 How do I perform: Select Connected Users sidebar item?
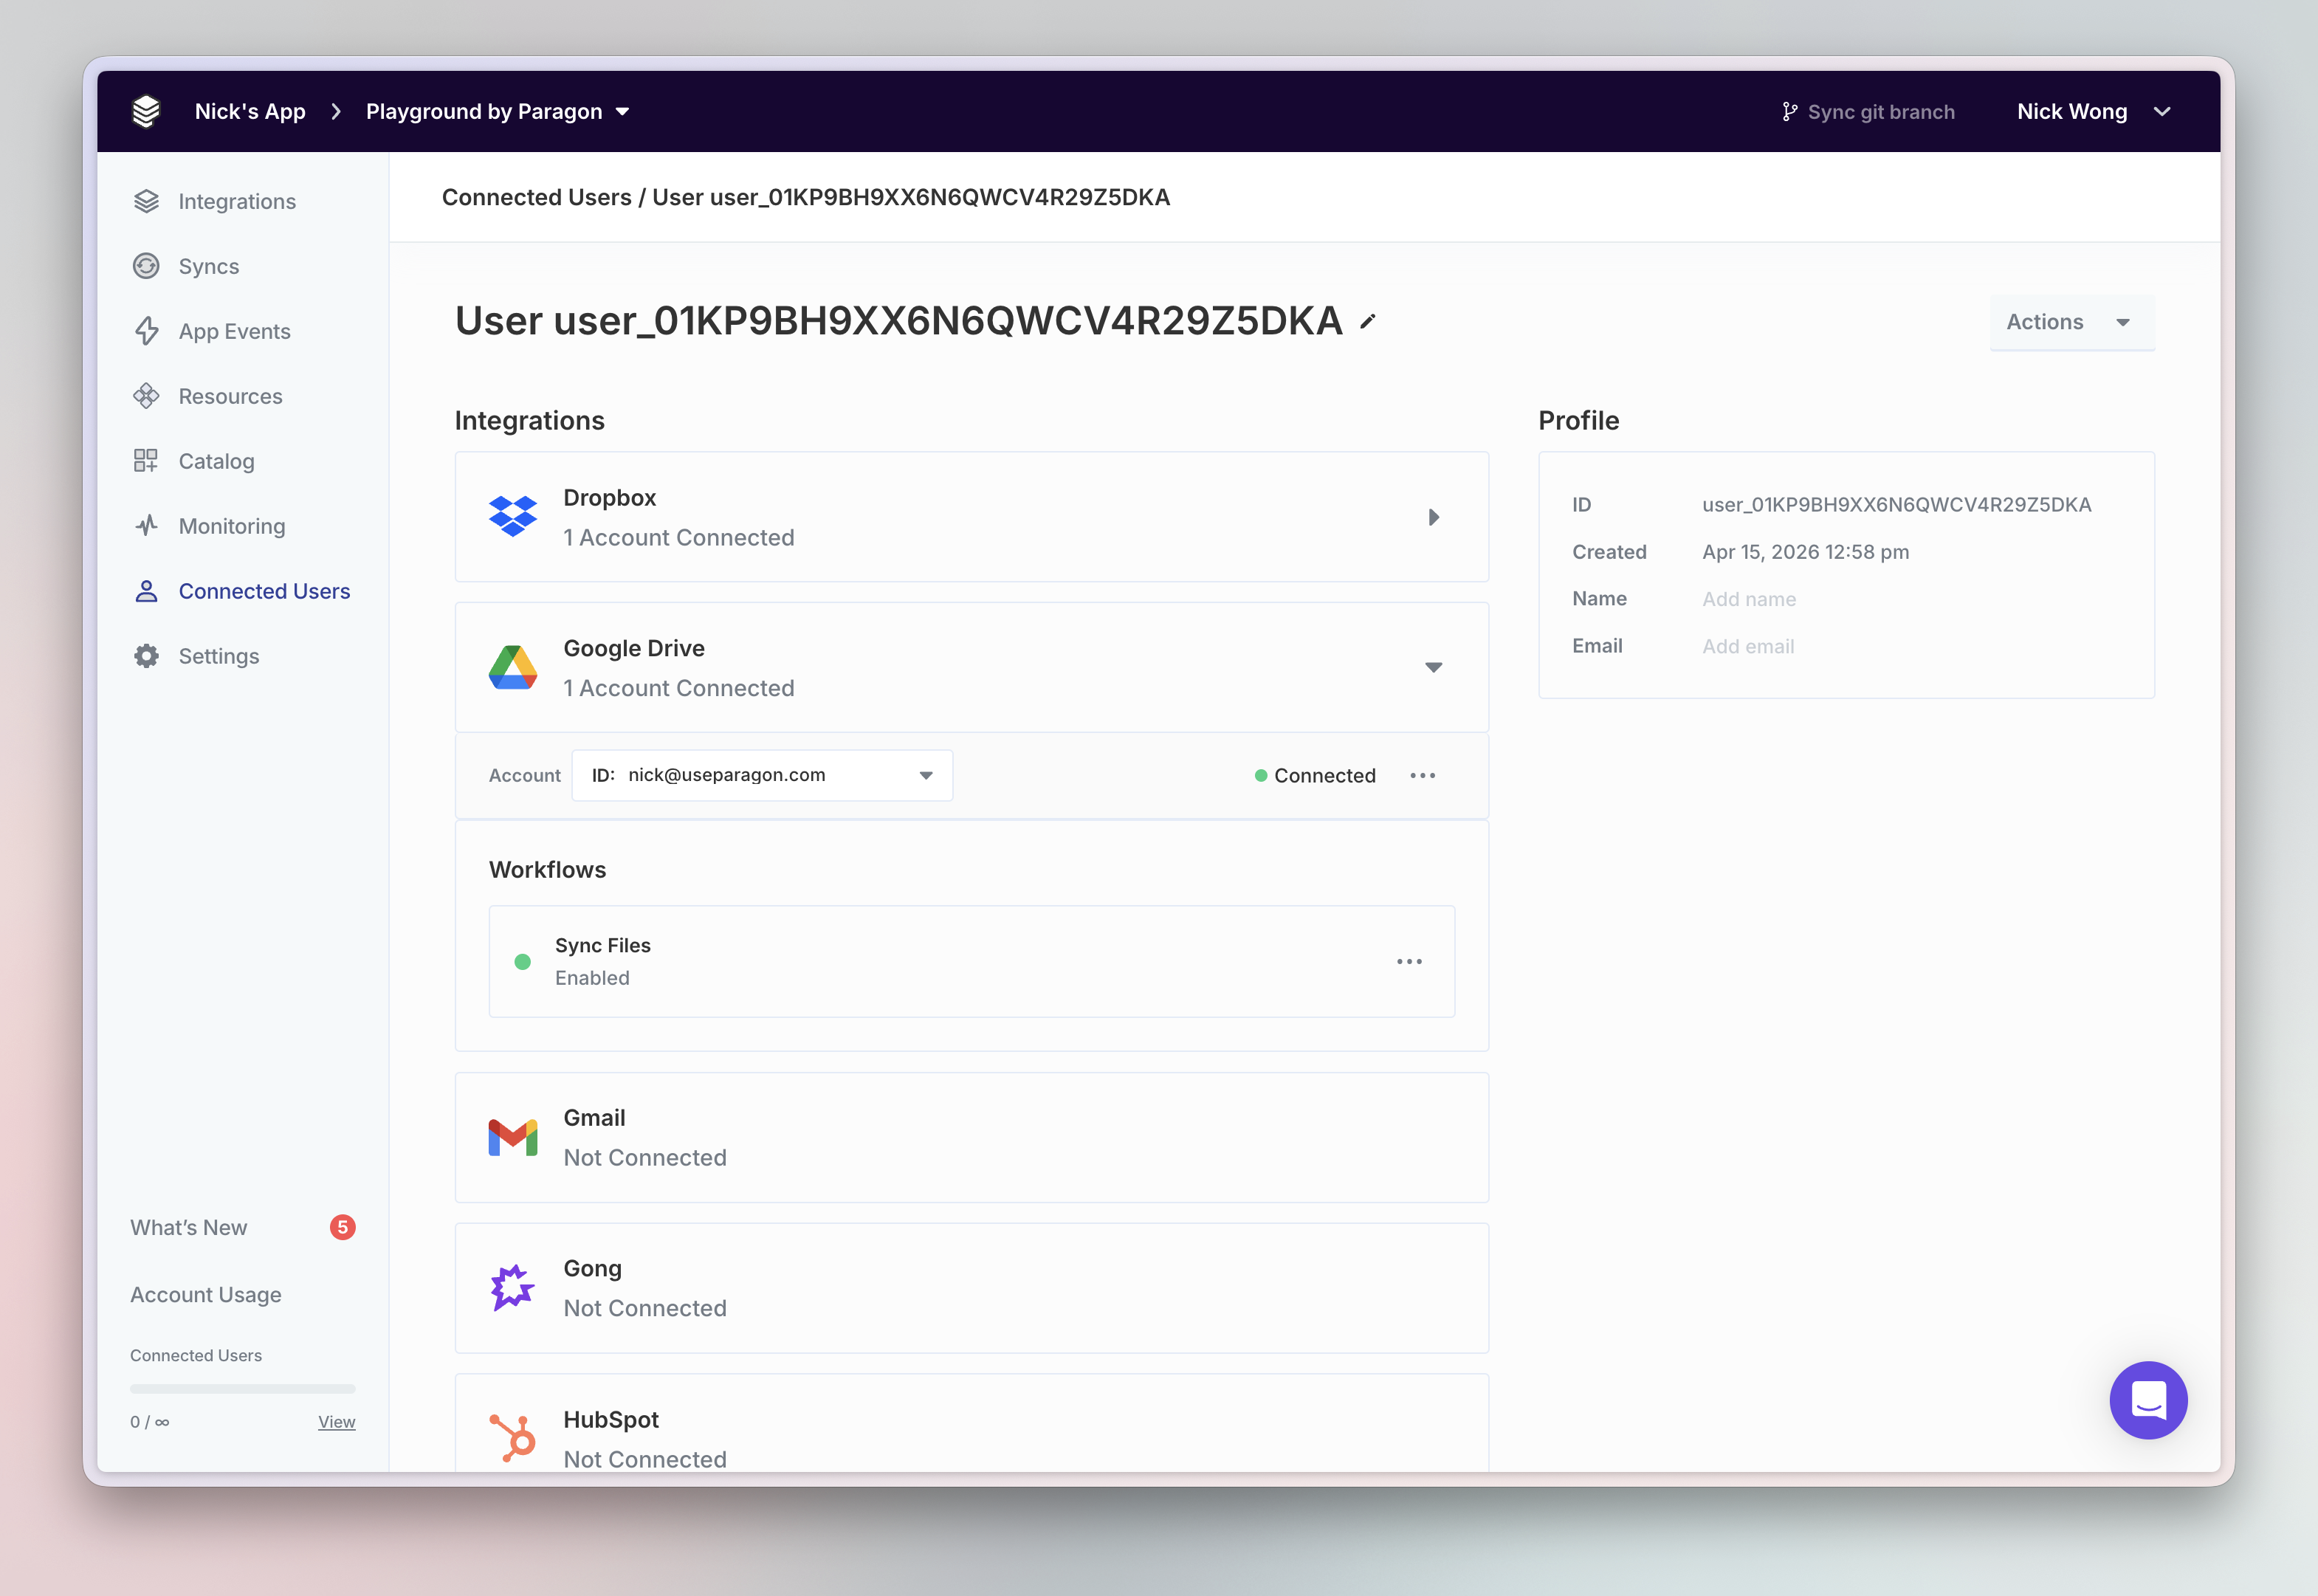point(241,591)
